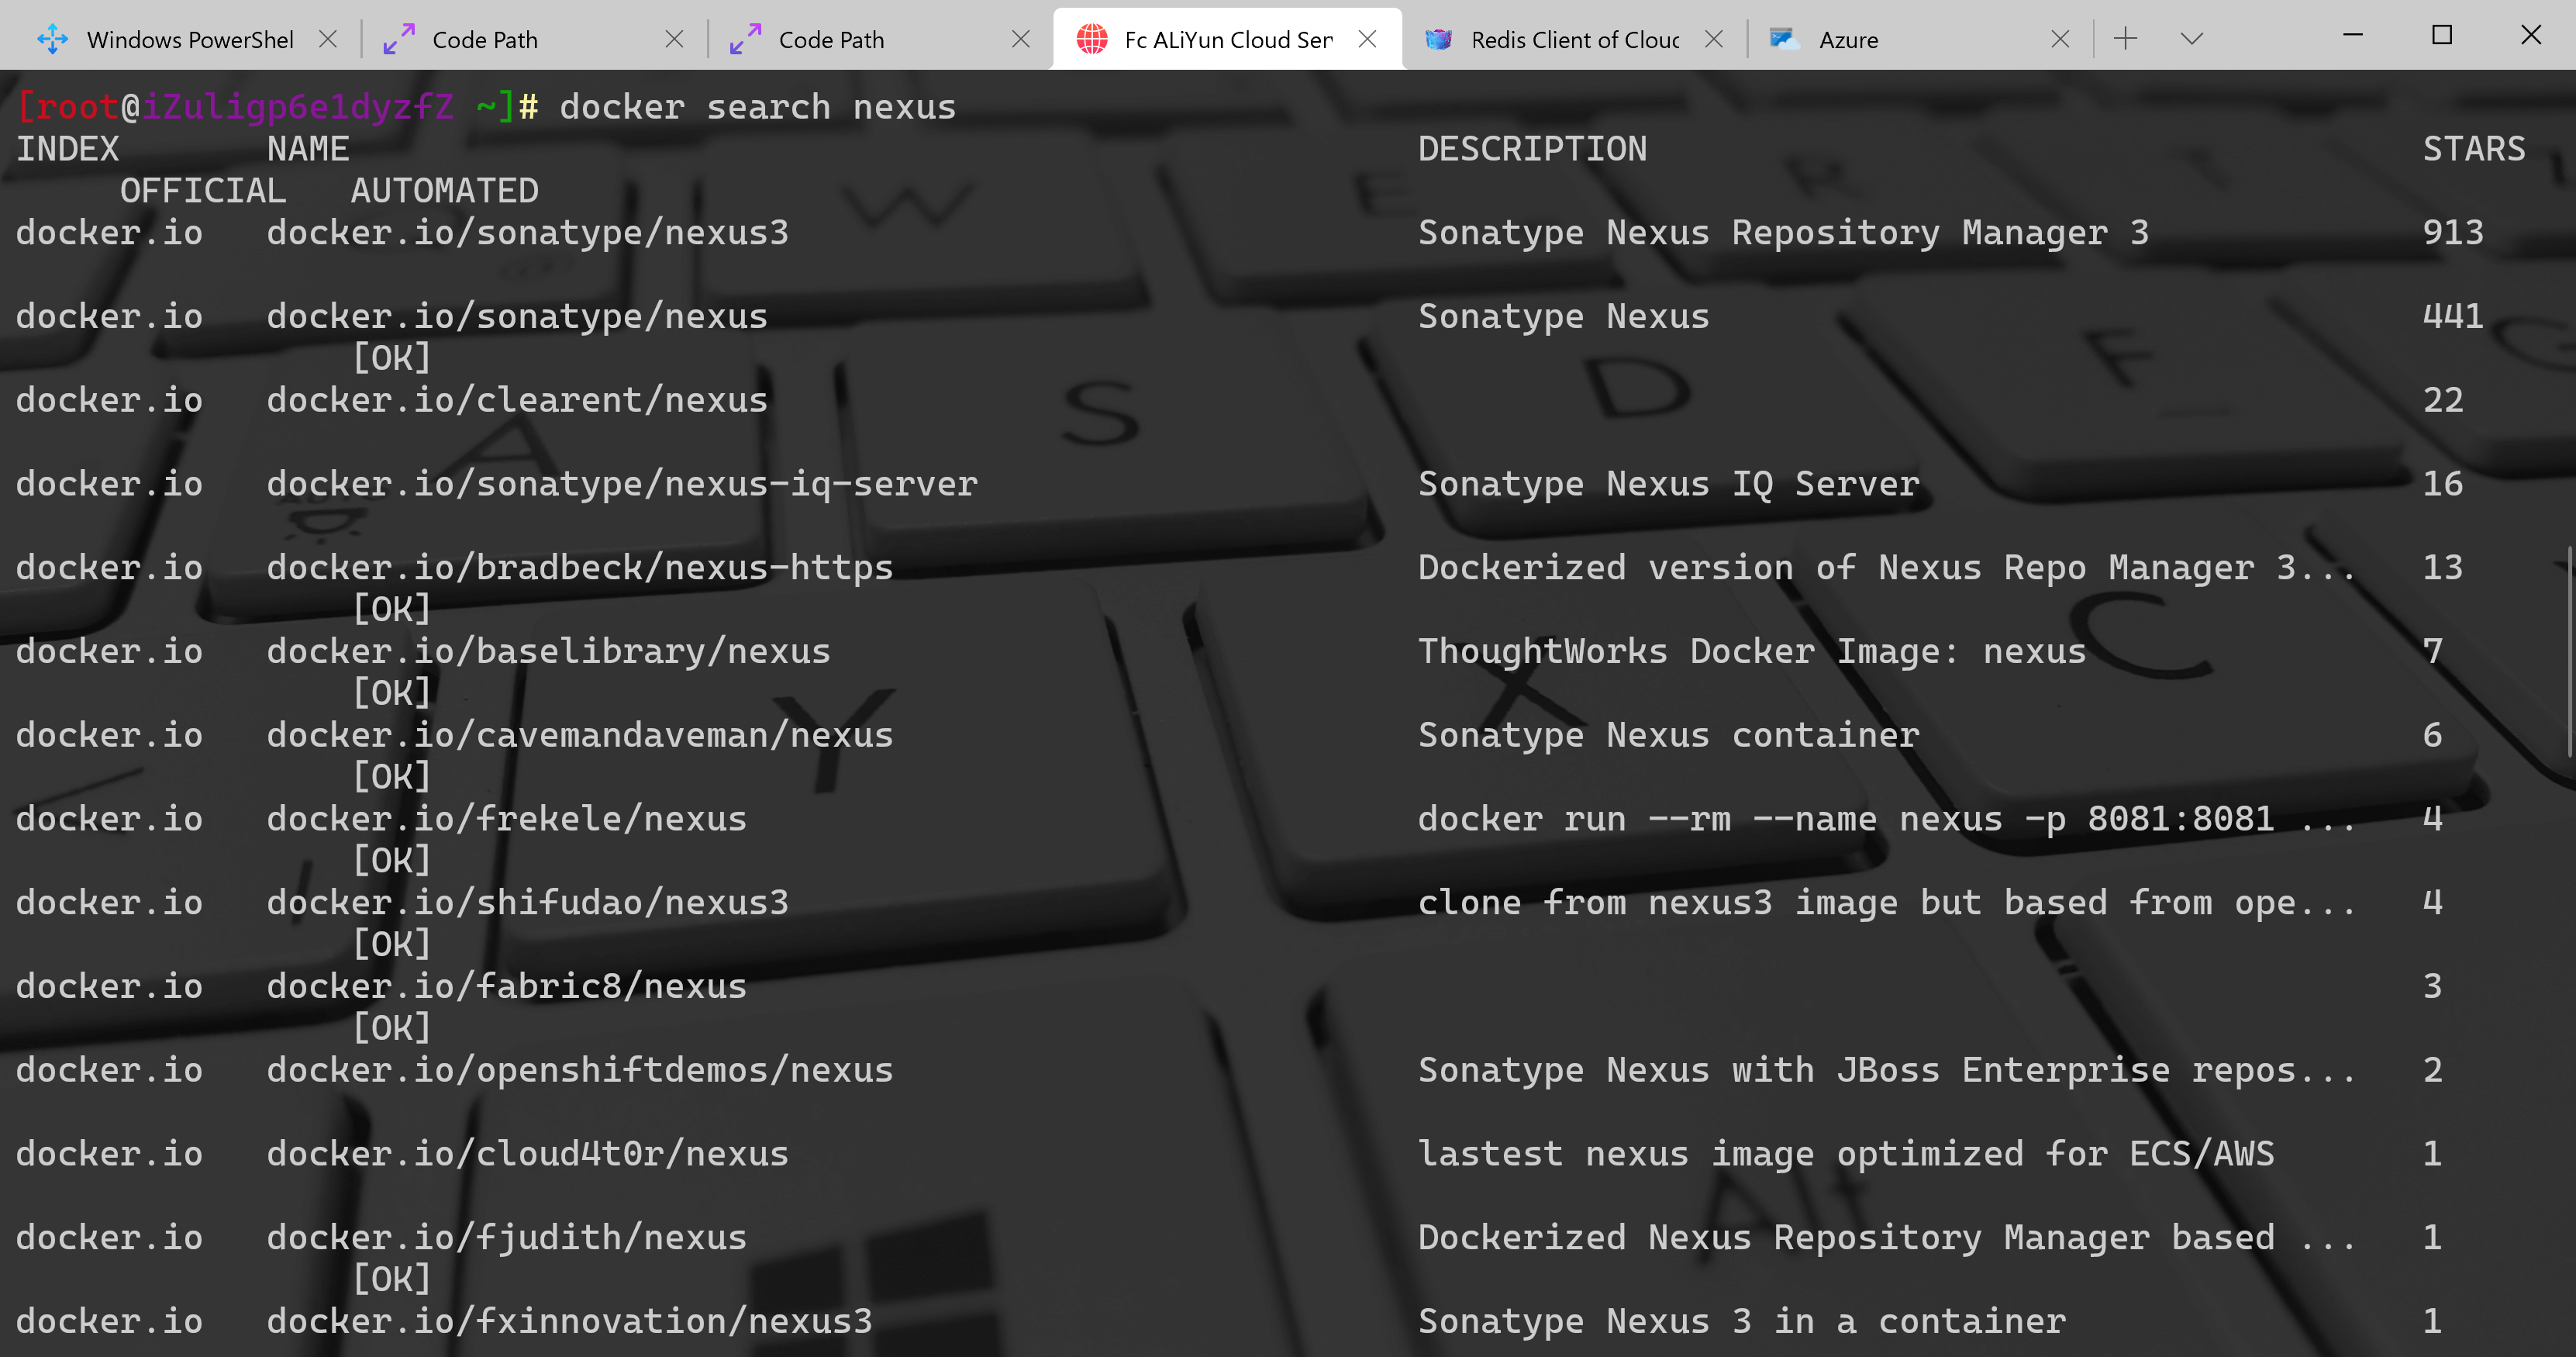Click the first Code Path tab icon
2576x1357 pixels.
(399, 39)
